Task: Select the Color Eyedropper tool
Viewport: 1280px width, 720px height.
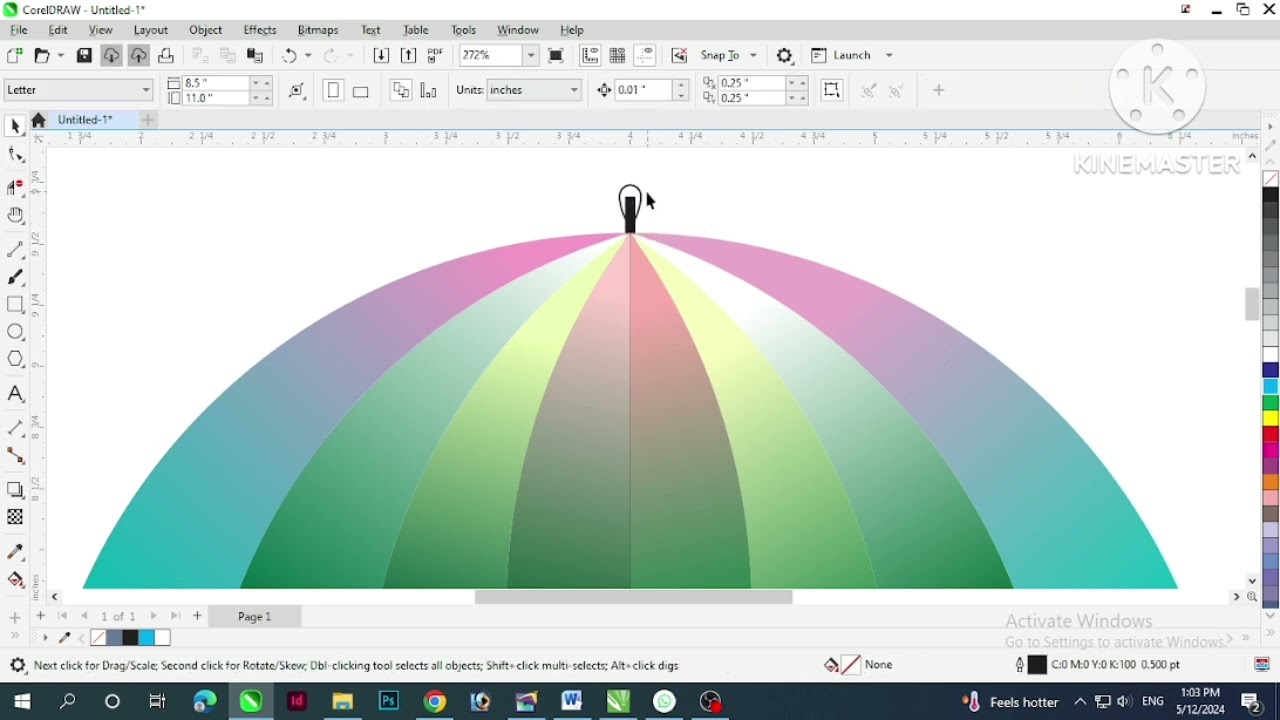Action: 15,551
